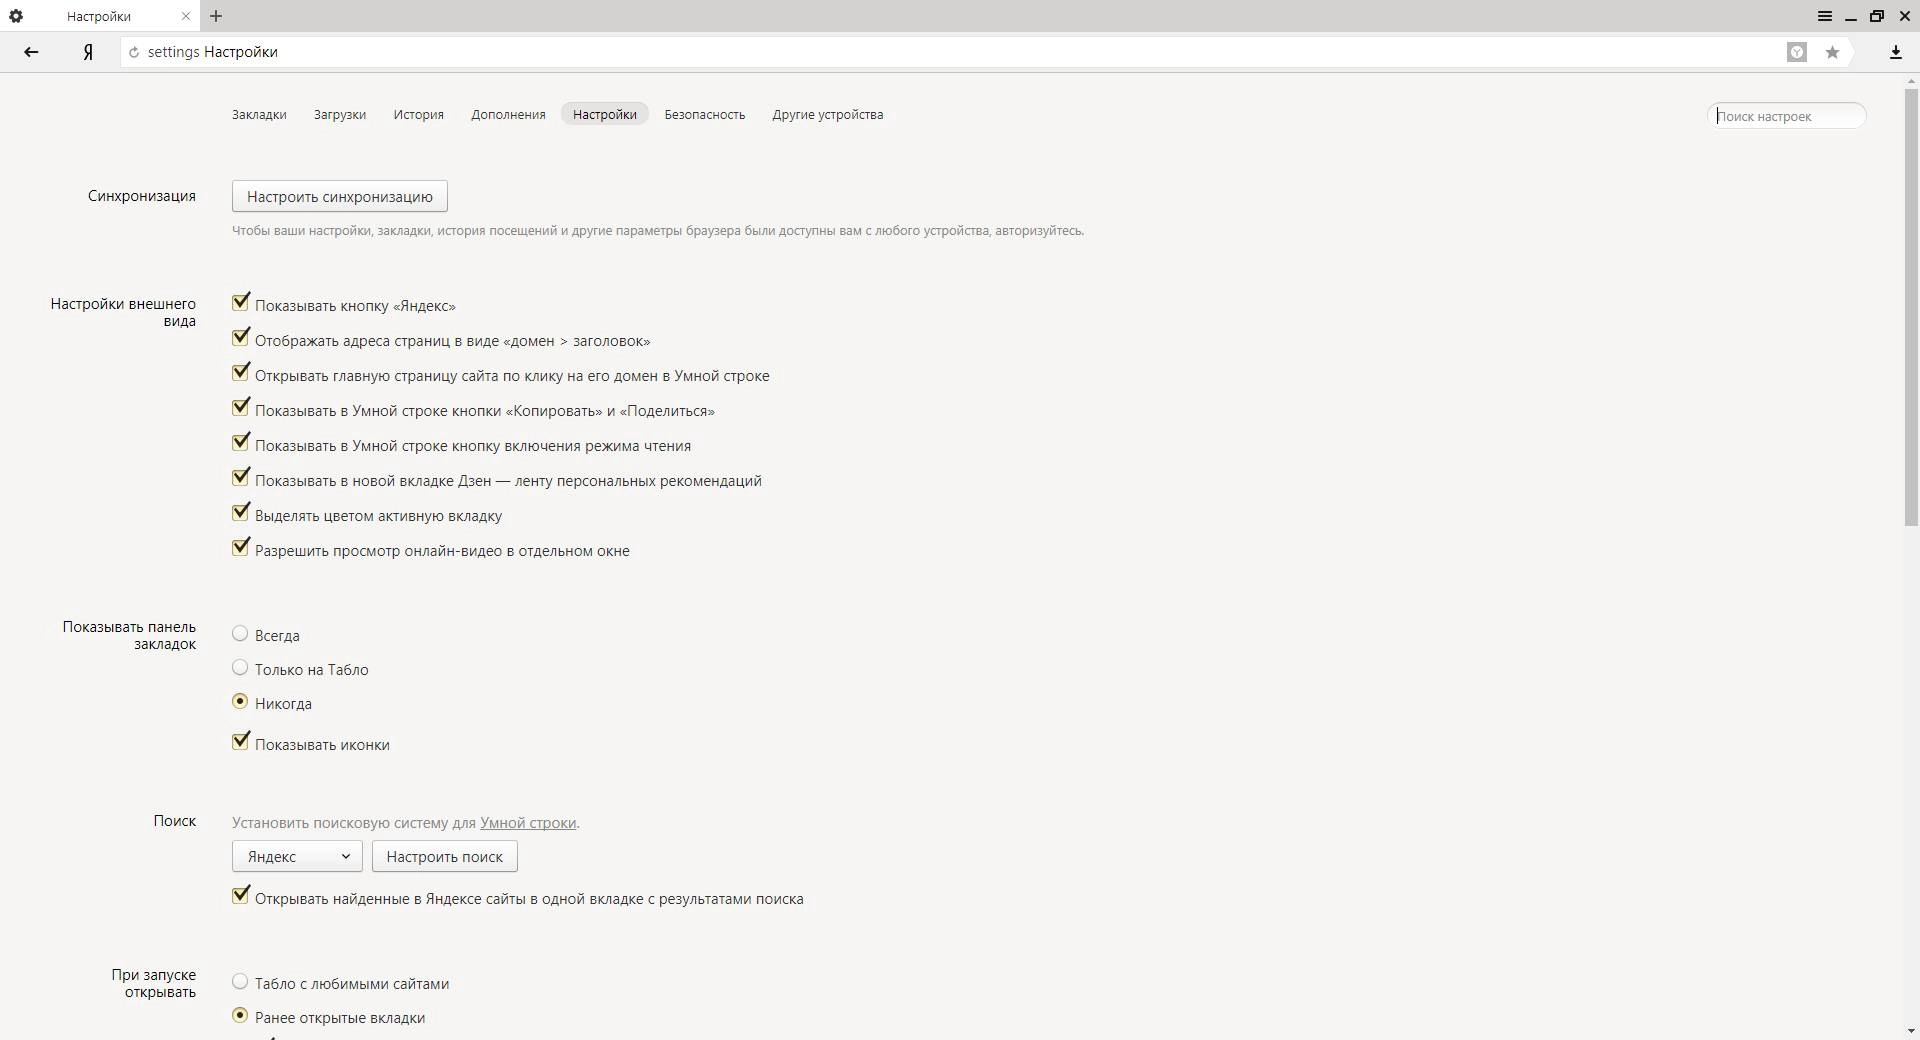
Task: Click the scrollbar down arrow
Action: pyautogui.click(x=1912, y=1031)
